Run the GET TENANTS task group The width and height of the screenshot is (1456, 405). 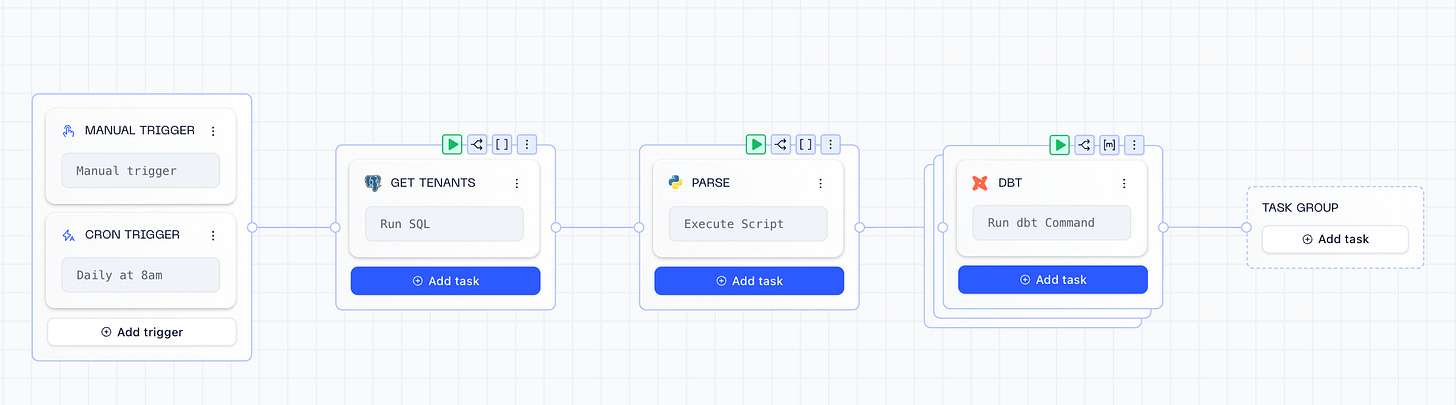coord(452,144)
